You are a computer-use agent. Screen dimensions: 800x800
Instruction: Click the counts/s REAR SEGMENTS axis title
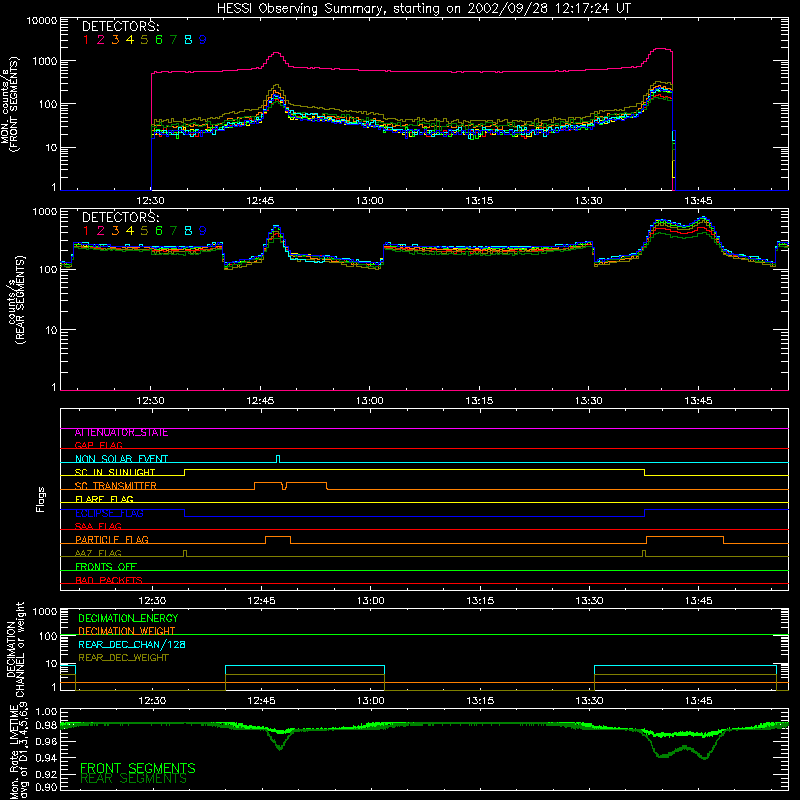(16, 300)
